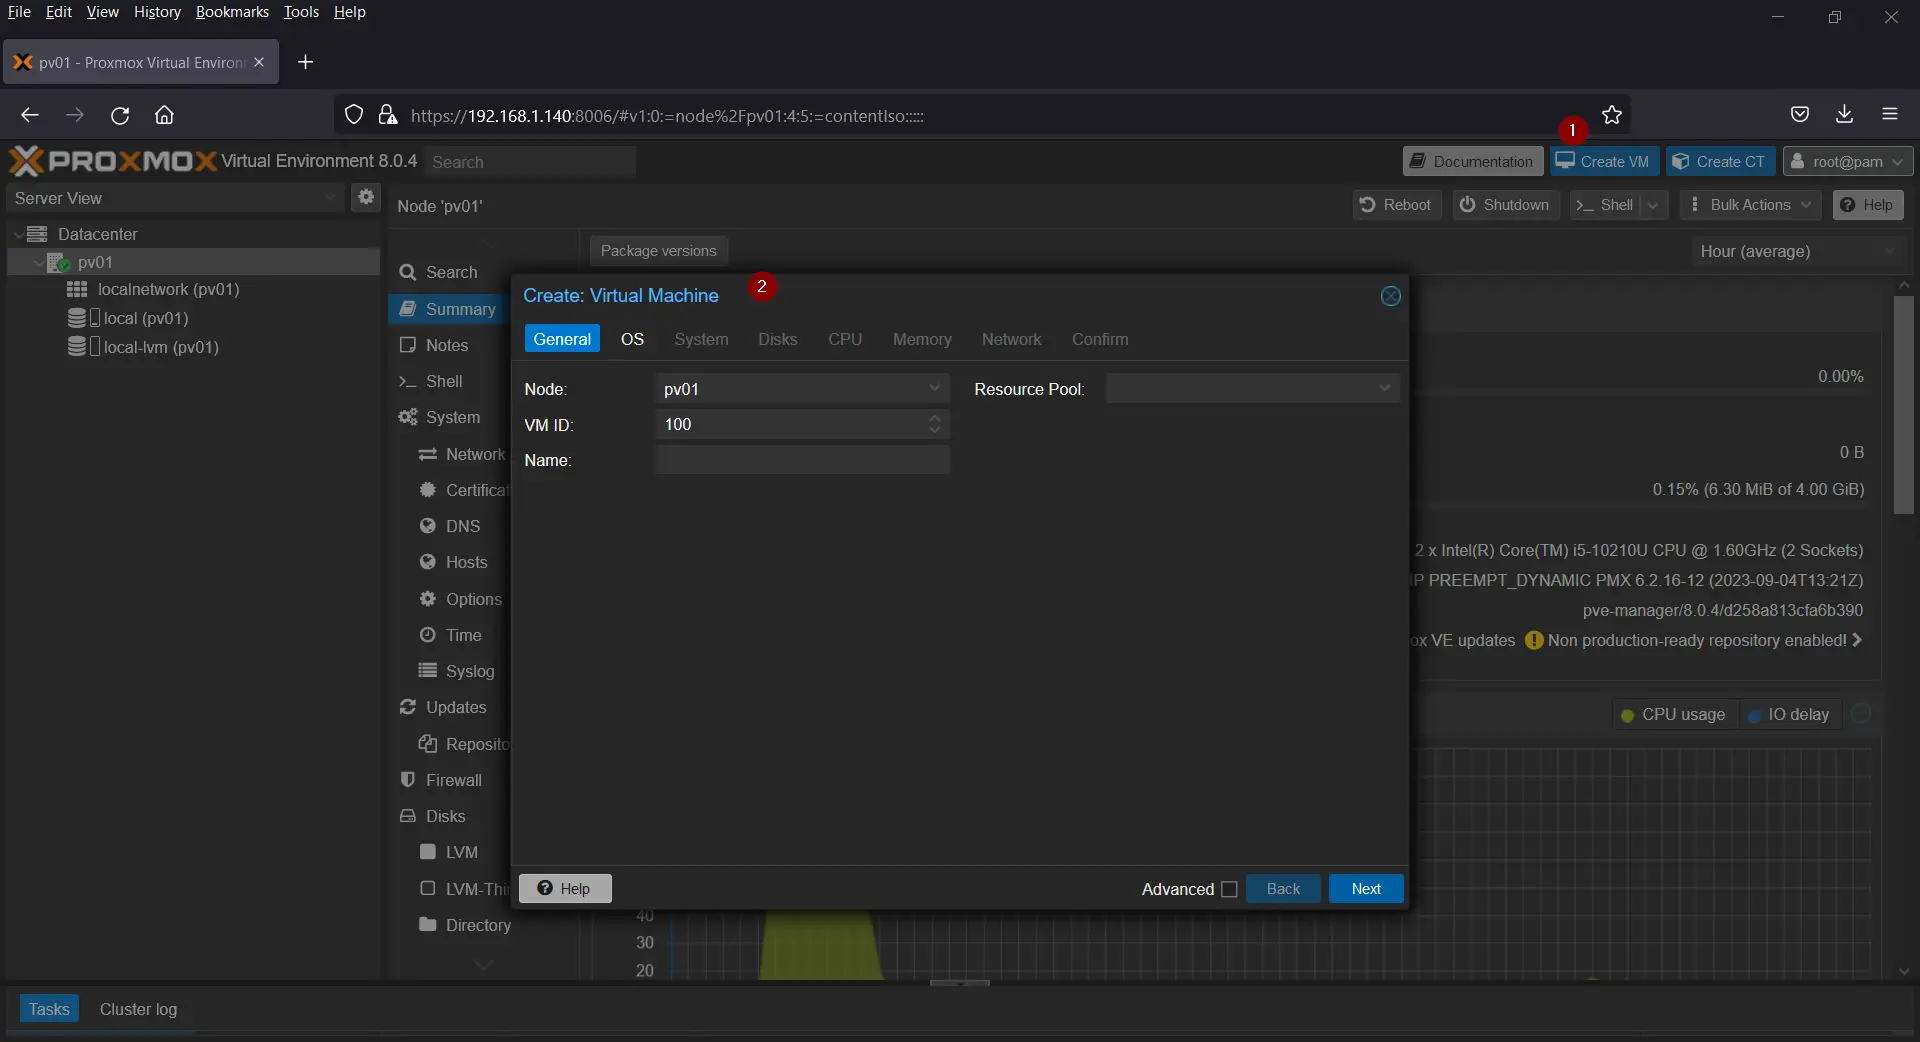This screenshot has width=1920, height=1042.
Task: Bookmark this page with the star icon
Action: [1611, 115]
